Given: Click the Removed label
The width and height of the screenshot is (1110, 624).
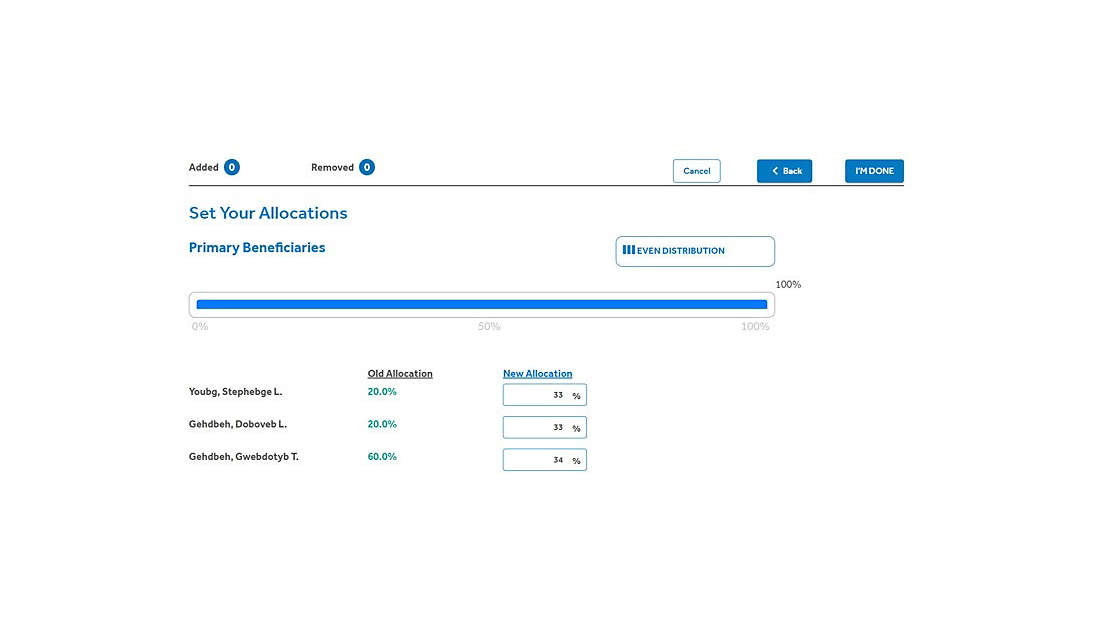Looking at the screenshot, I should click(x=332, y=167).
